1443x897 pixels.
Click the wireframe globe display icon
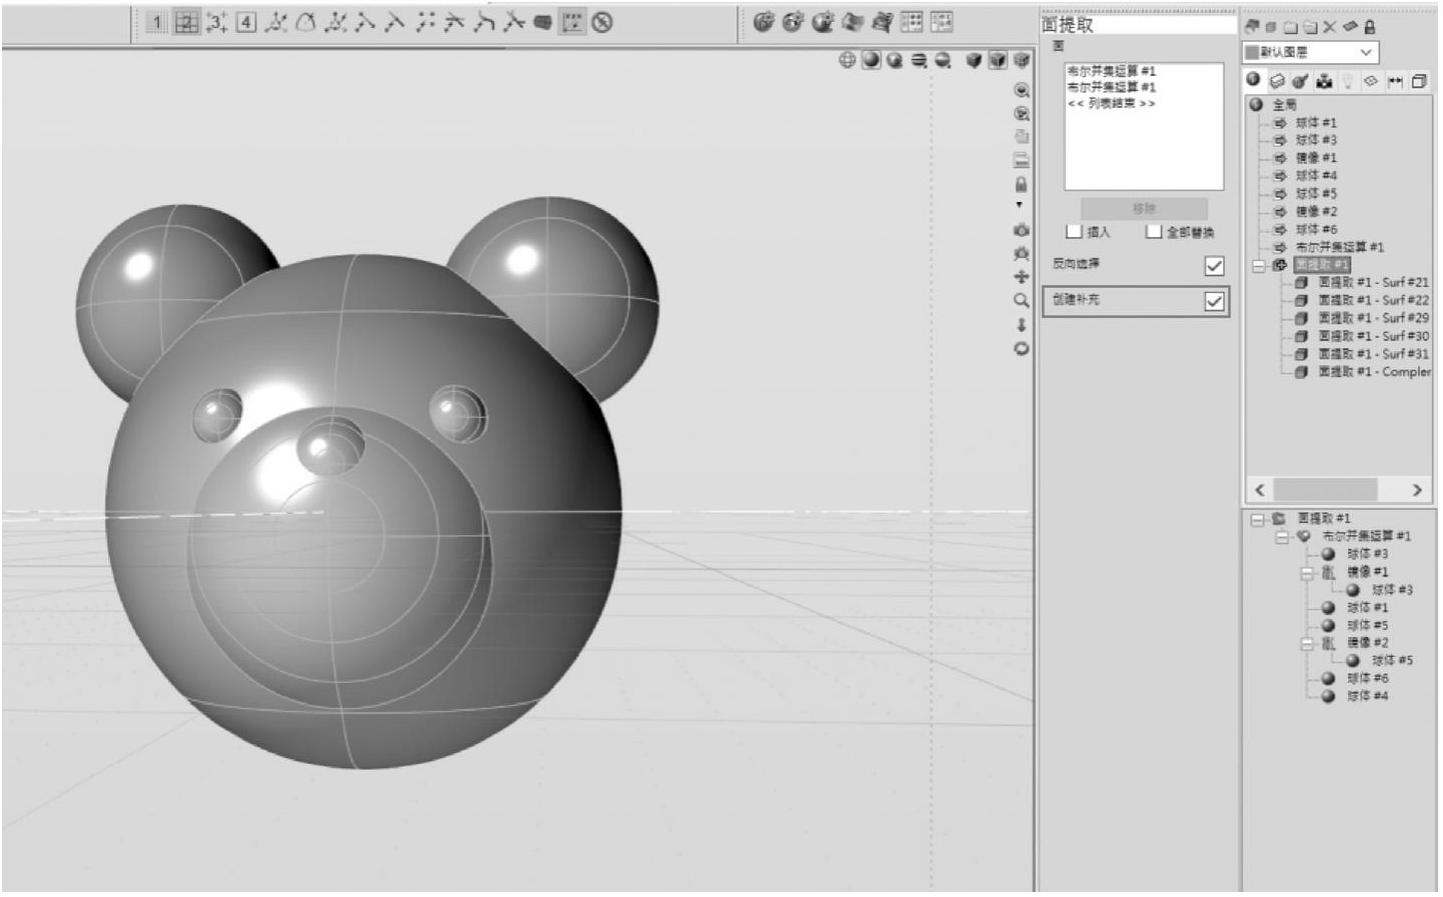pyautogui.click(x=846, y=60)
